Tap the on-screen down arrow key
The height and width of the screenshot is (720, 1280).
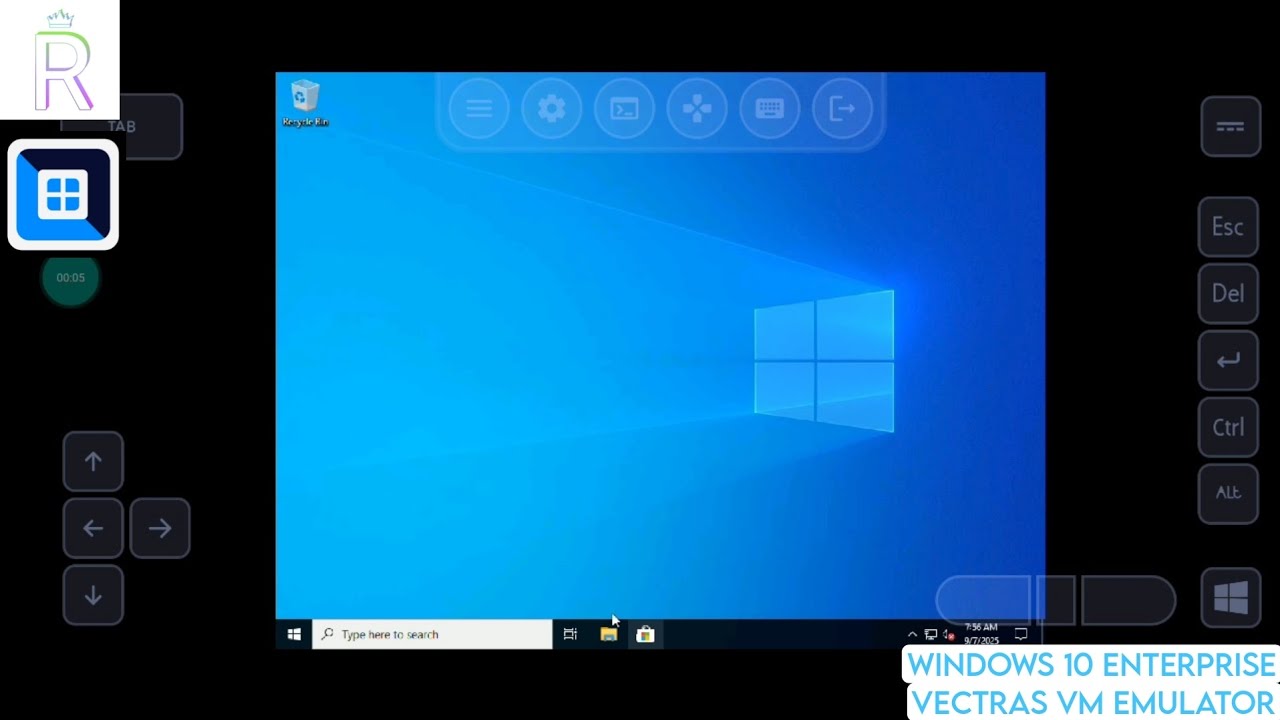coord(93,595)
